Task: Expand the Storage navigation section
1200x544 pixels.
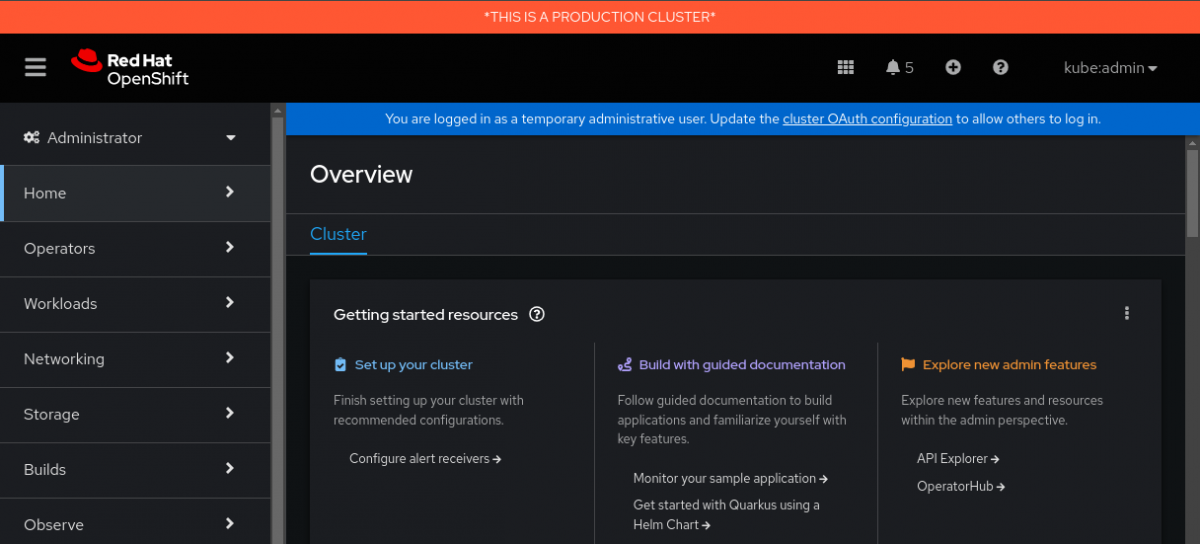Action: point(135,414)
